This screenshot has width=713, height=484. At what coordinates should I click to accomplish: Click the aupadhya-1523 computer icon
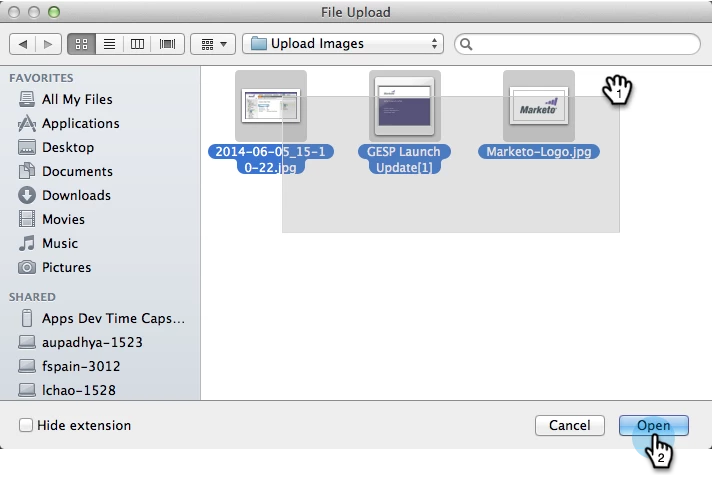click(27, 342)
